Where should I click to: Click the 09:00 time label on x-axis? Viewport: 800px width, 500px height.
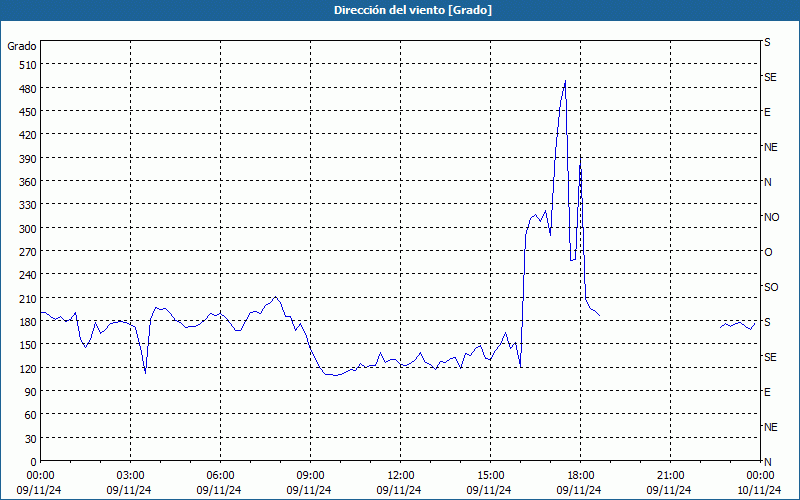pos(310,476)
